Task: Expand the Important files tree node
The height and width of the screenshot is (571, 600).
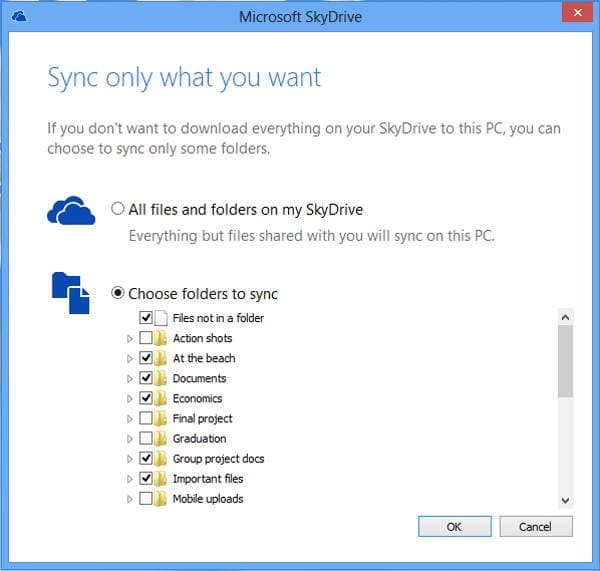Action: point(129,478)
